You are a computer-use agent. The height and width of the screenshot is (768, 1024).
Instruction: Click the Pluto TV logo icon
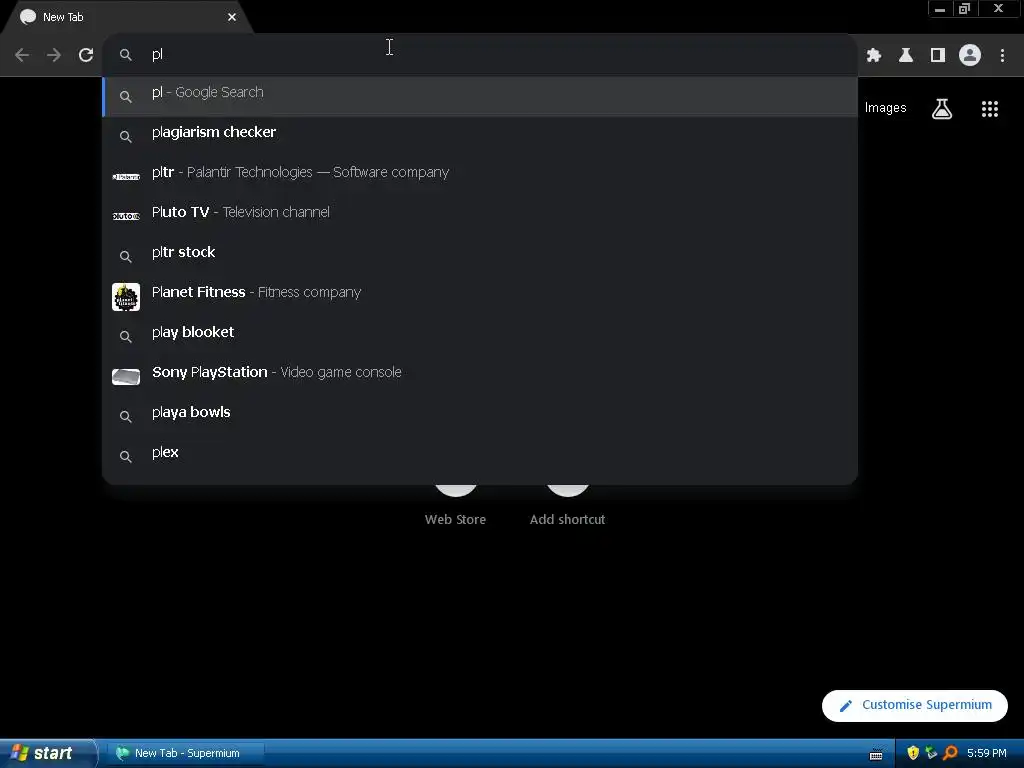[x=126, y=216]
